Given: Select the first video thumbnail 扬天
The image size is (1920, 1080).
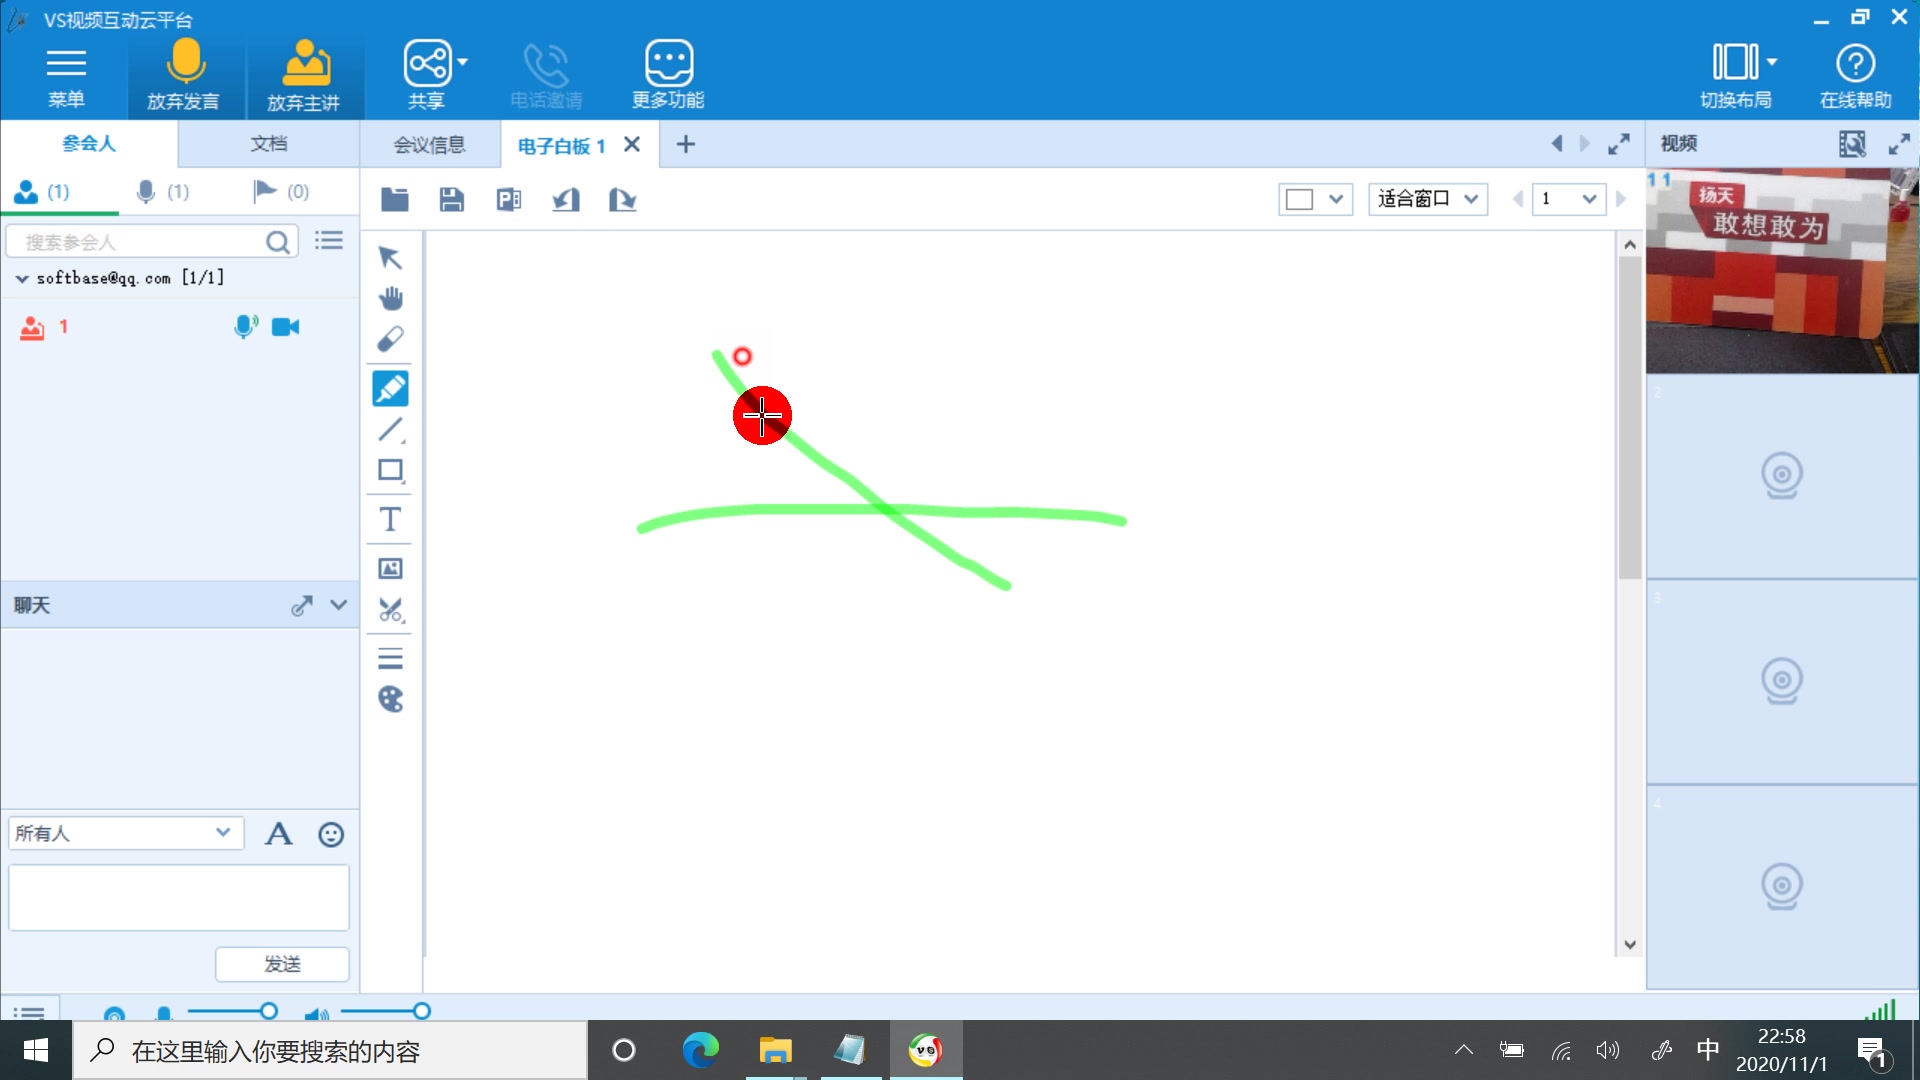Looking at the screenshot, I should click(1782, 271).
